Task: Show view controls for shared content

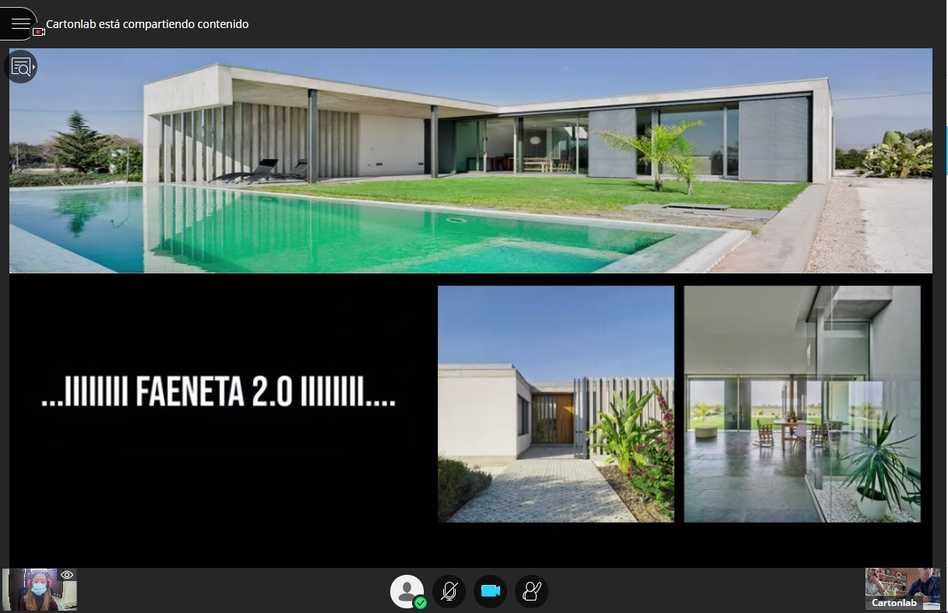Action: (x=21, y=67)
